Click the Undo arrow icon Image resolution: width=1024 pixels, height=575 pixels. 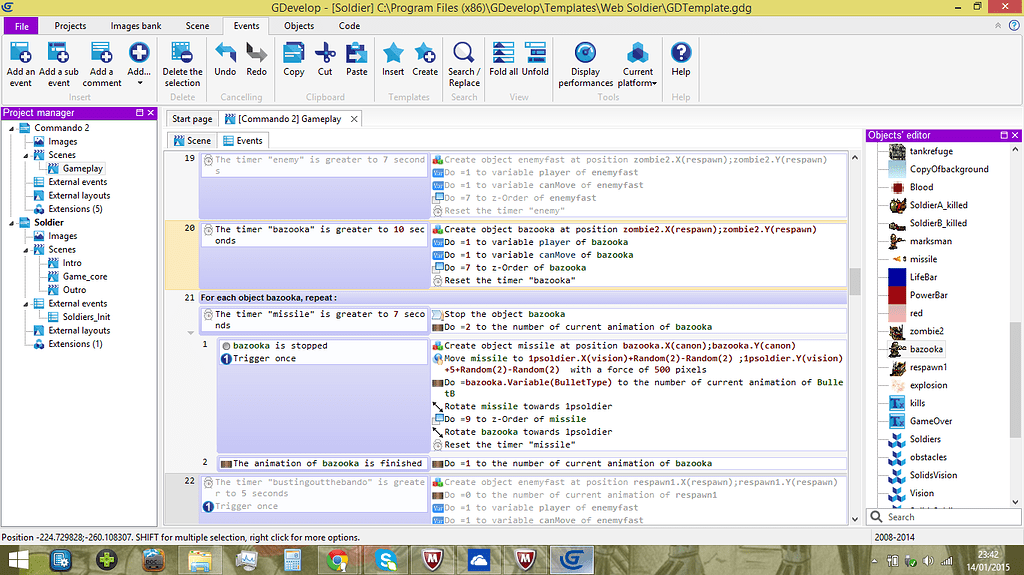pos(225,53)
